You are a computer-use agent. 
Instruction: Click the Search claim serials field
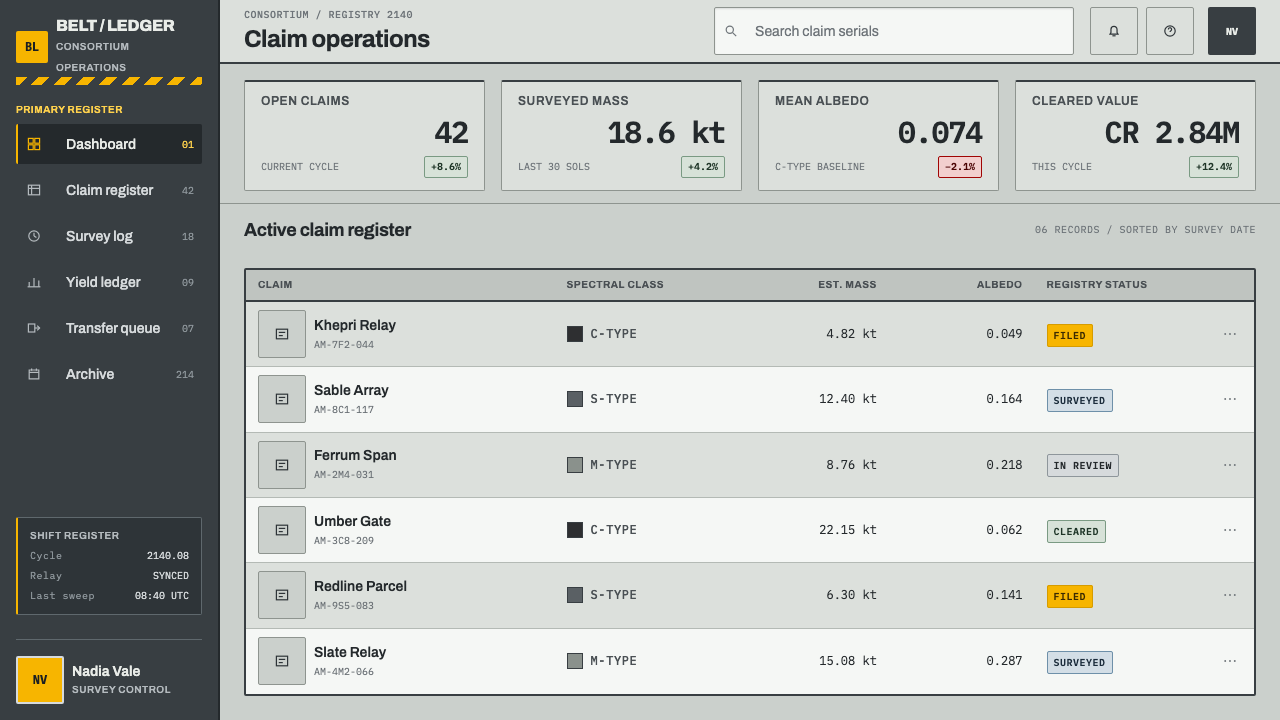tap(894, 31)
